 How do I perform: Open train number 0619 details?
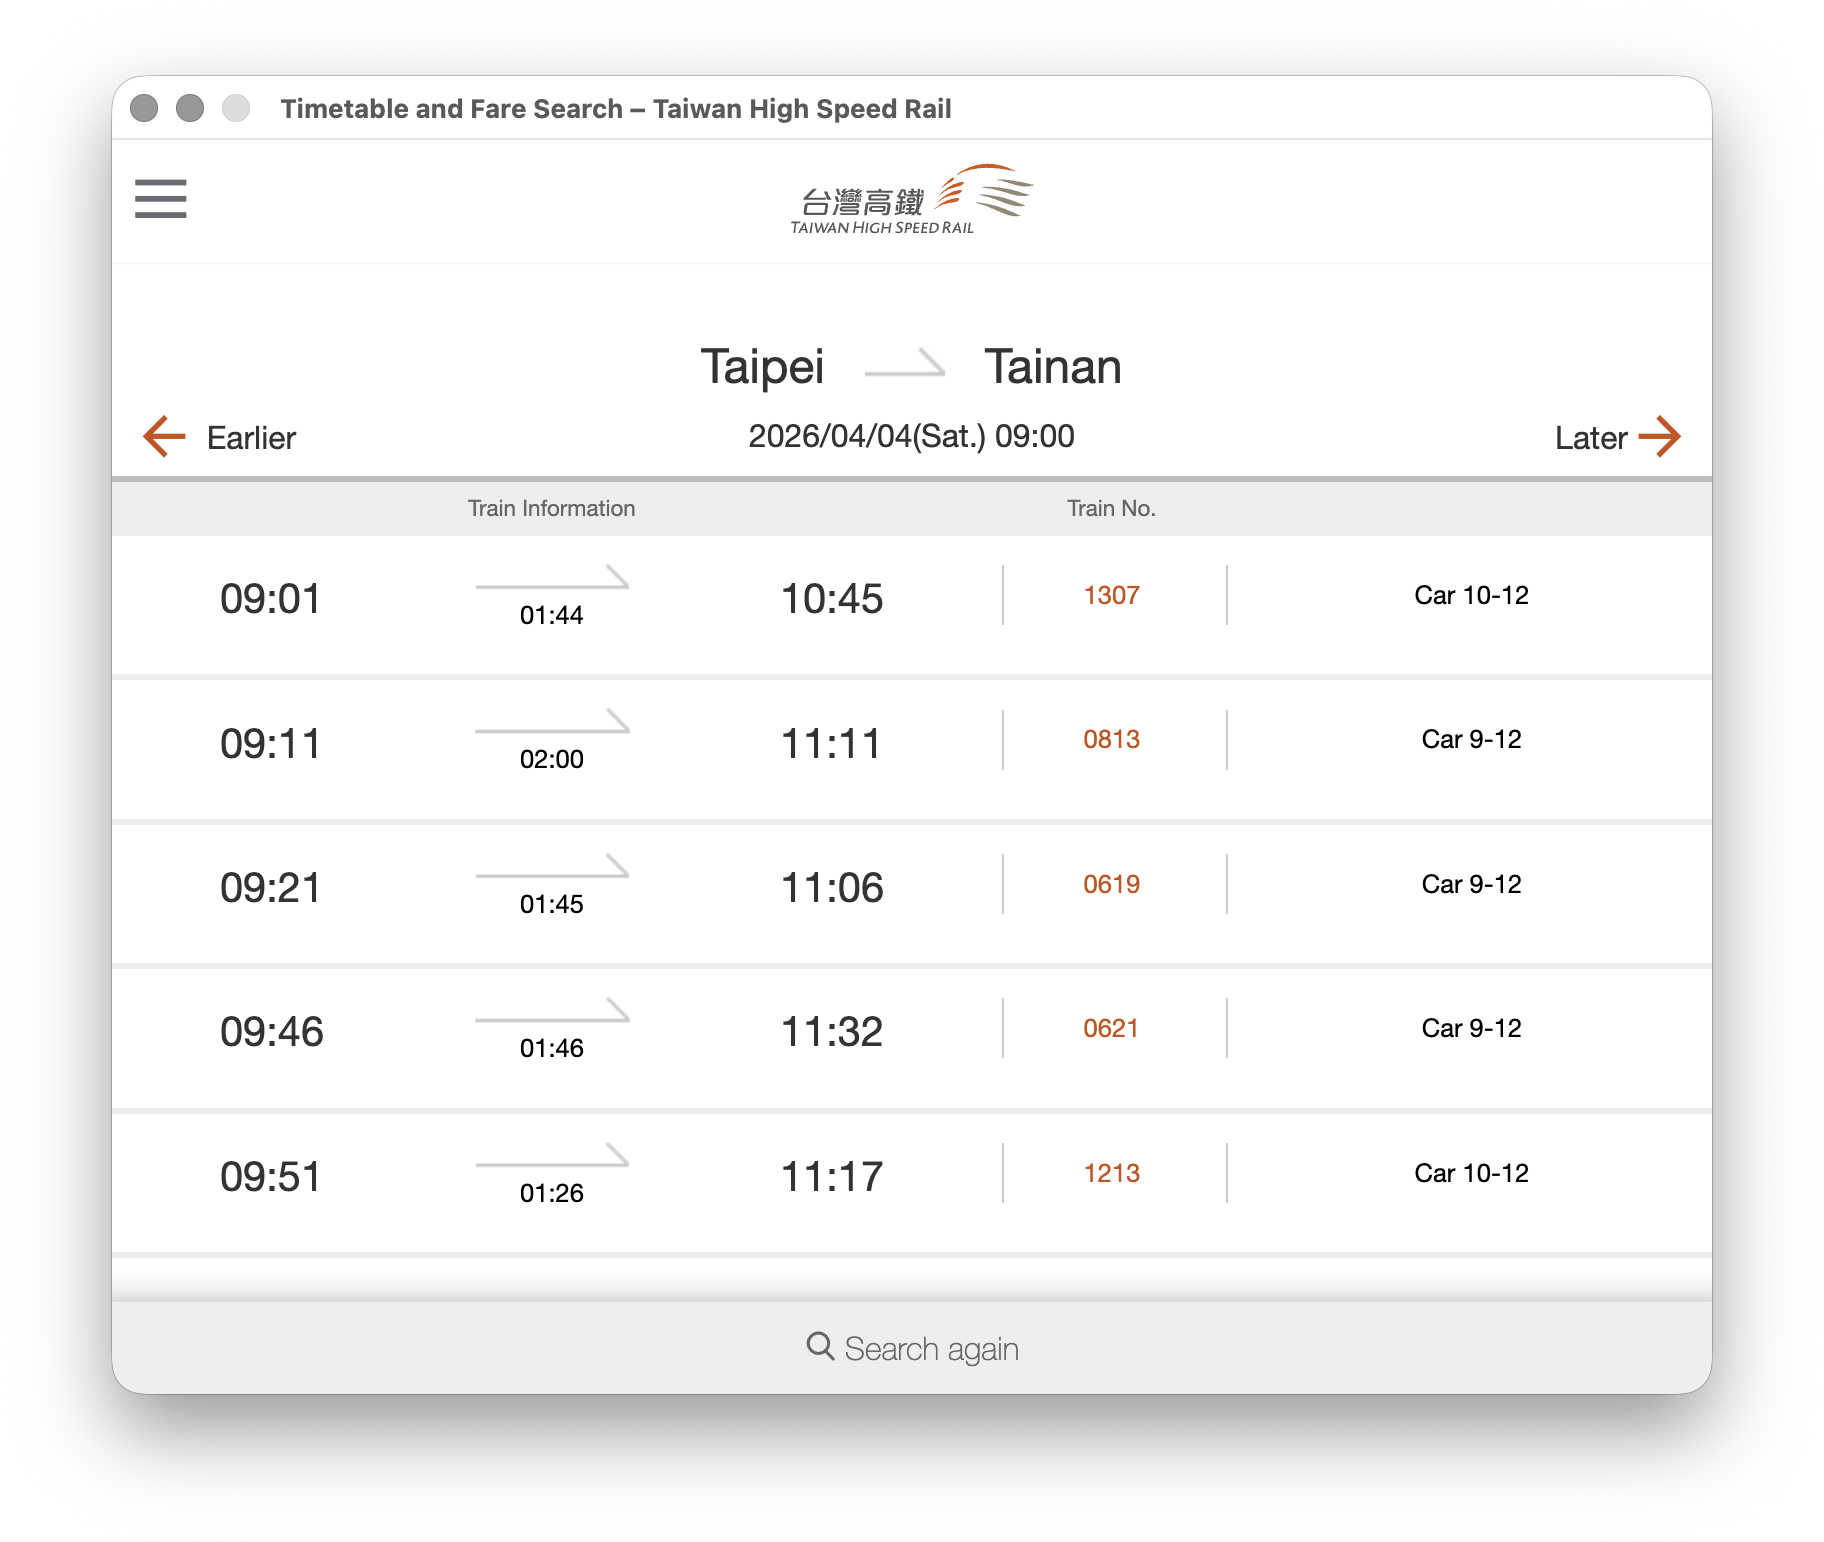click(1111, 885)
